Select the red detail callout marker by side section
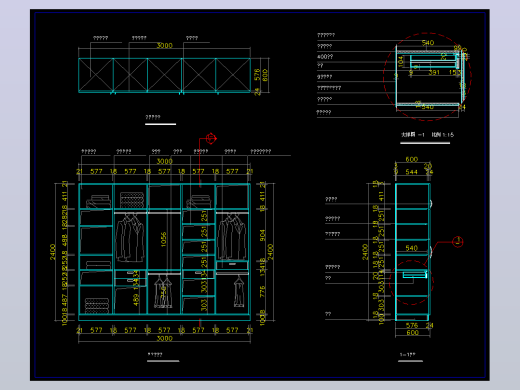 (458, 242)
